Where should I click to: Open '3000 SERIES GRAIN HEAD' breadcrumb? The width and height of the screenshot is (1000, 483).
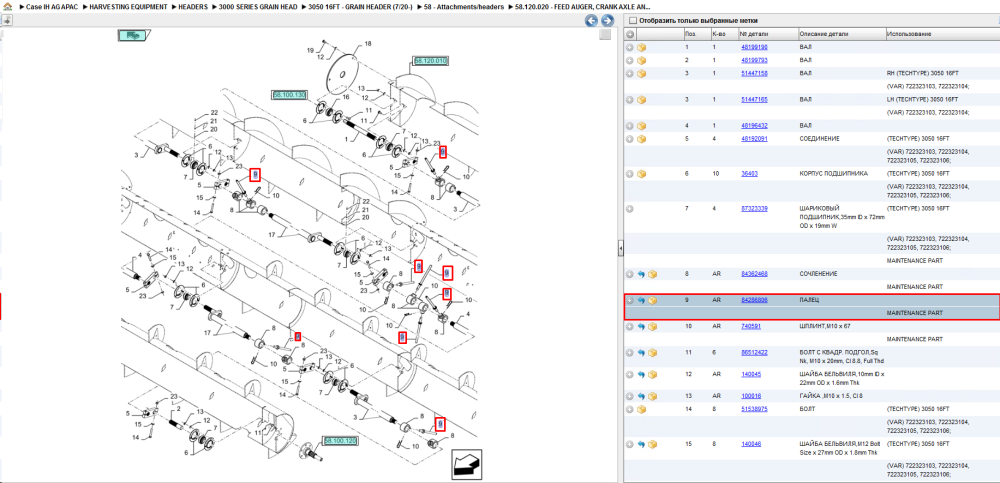(258, 6)
